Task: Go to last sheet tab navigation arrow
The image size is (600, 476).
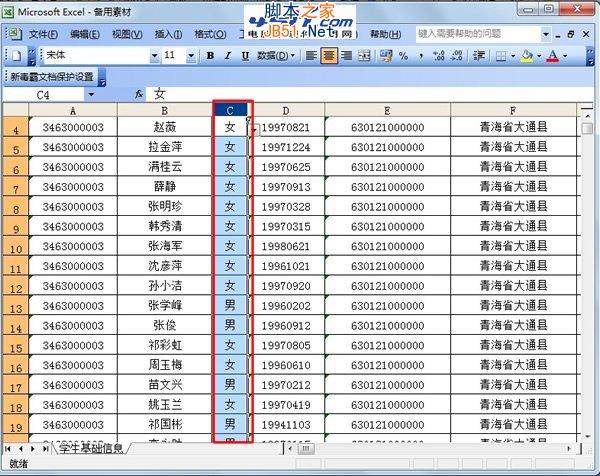Action: point(46,448)
